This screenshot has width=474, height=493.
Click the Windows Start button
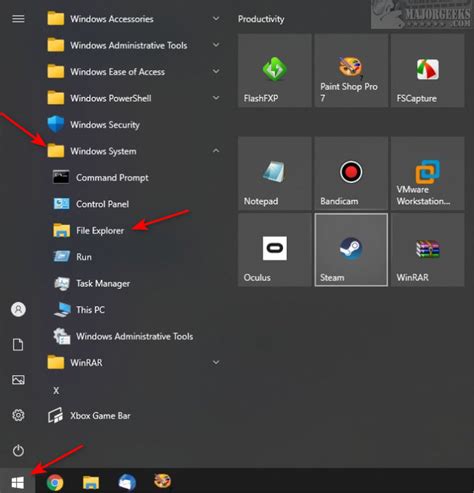click(17, 482)
